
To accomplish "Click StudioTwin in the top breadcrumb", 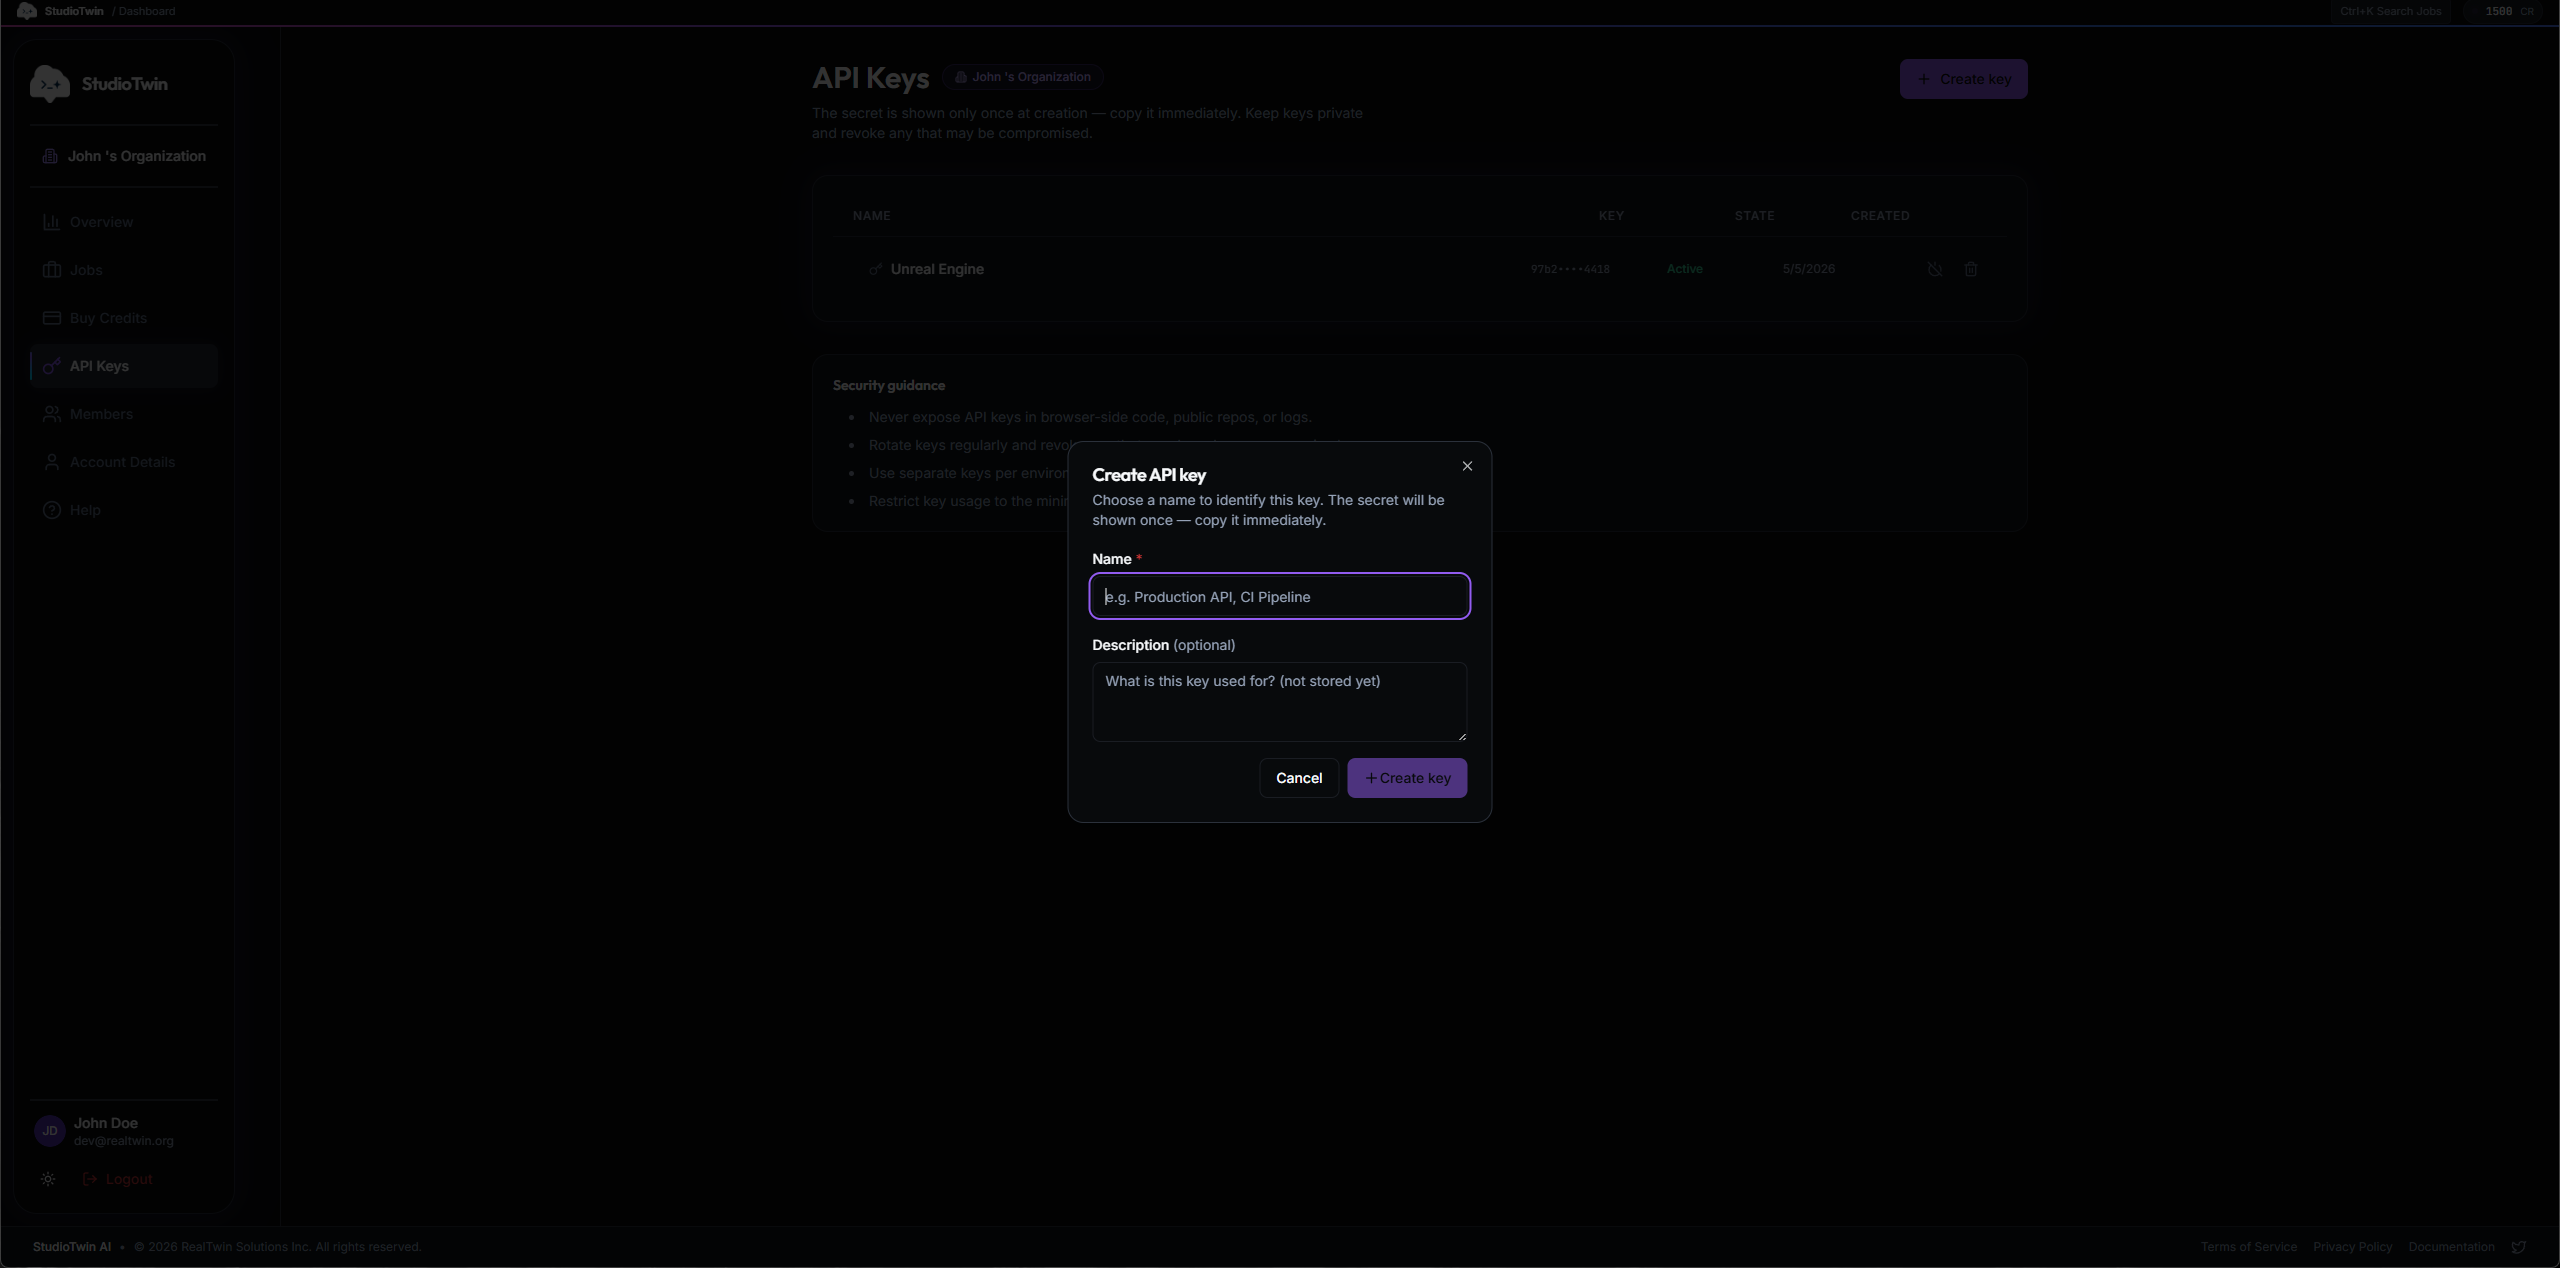I will [74, 11].
